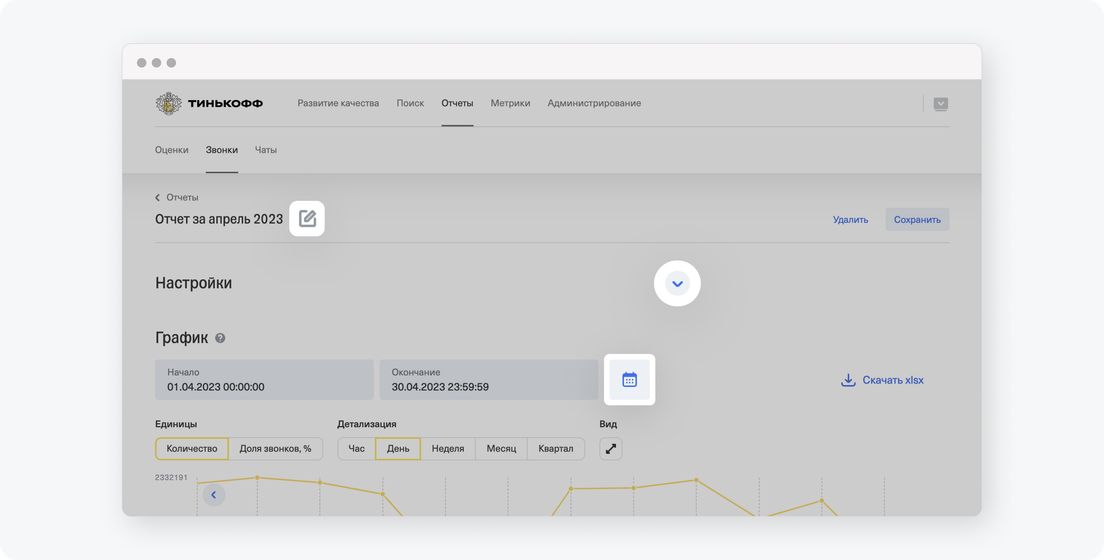Expand the Настройки section chevron
This screenshot has width=1104, height=560.
(x=677, y=283)
